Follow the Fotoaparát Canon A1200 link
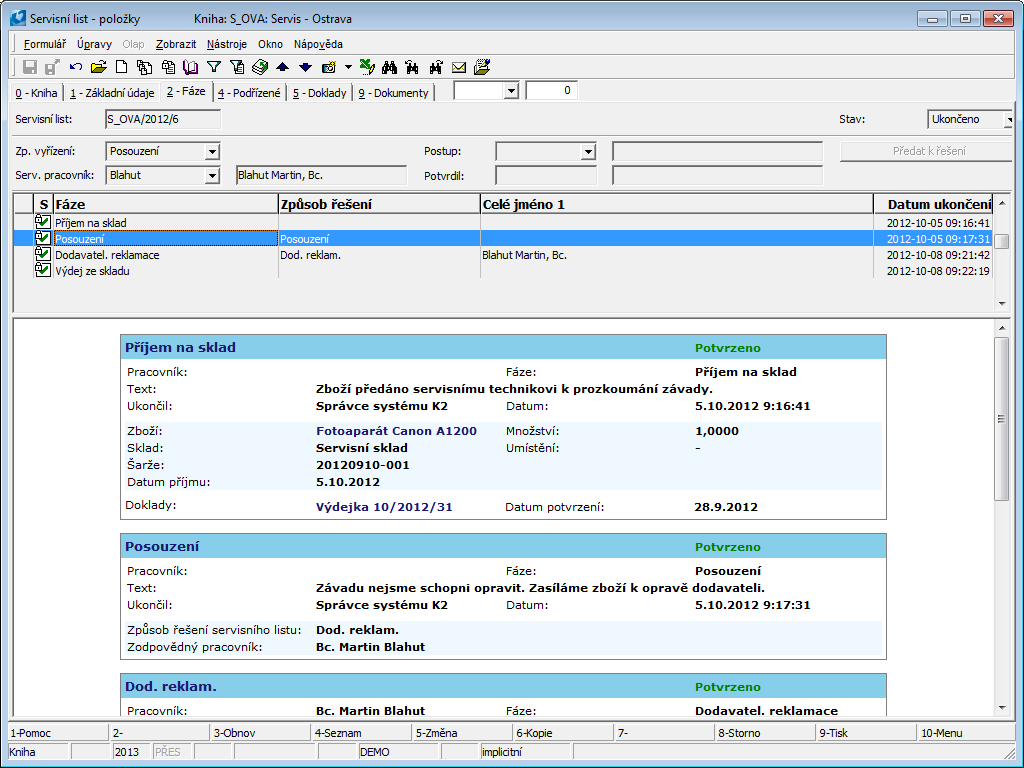Viewport: 1024px width, 768px height. point(396,431)
